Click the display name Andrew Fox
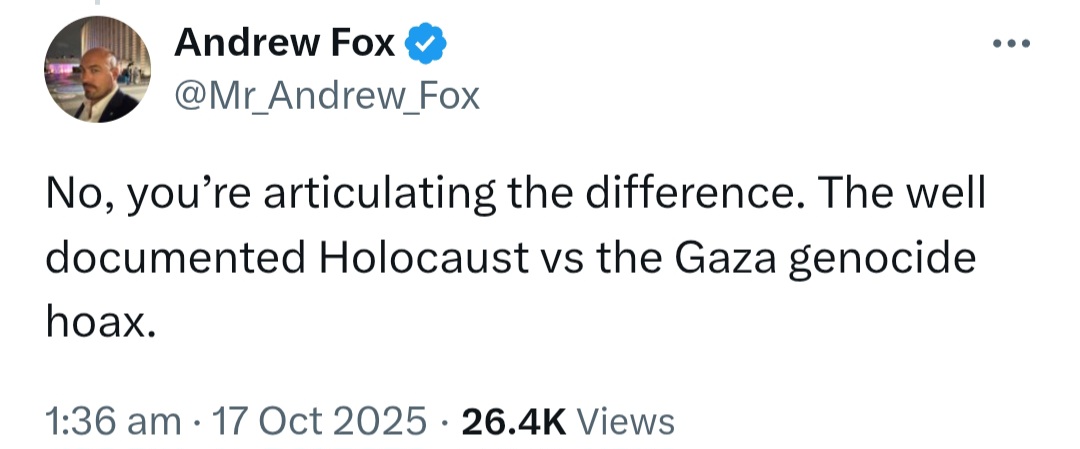The width and height of the screenshot is (1080, 449). point(284,43)
